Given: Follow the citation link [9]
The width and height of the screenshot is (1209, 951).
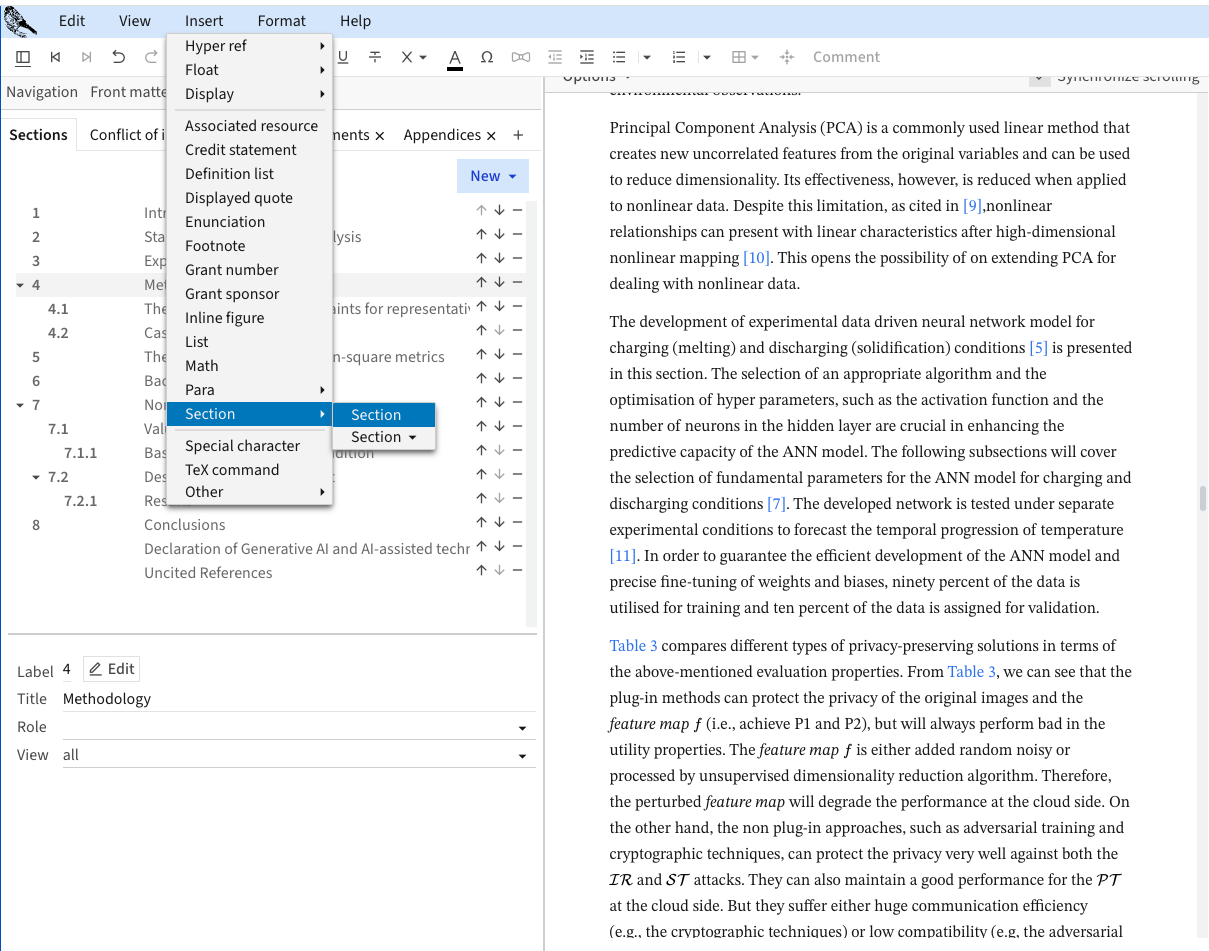Looking at the screenshot, I should 972,206.
